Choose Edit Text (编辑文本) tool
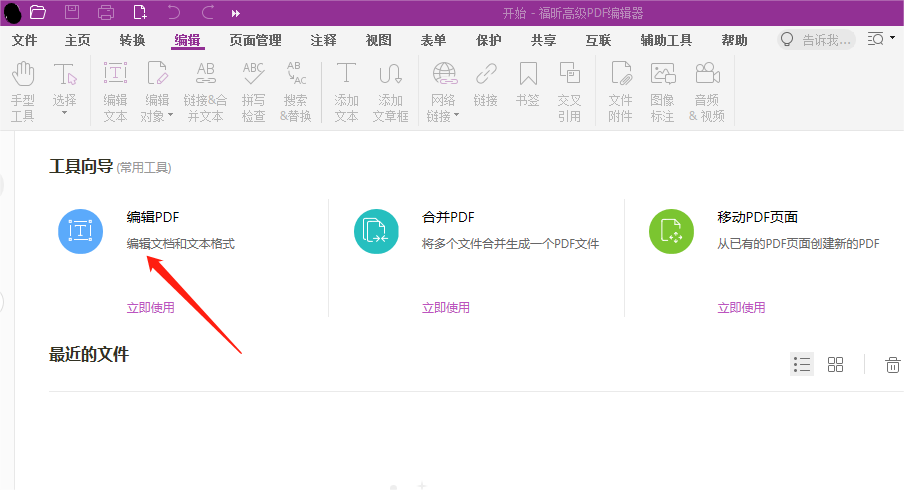This screenshot has width=904, height=490. [x=115, y=92]
